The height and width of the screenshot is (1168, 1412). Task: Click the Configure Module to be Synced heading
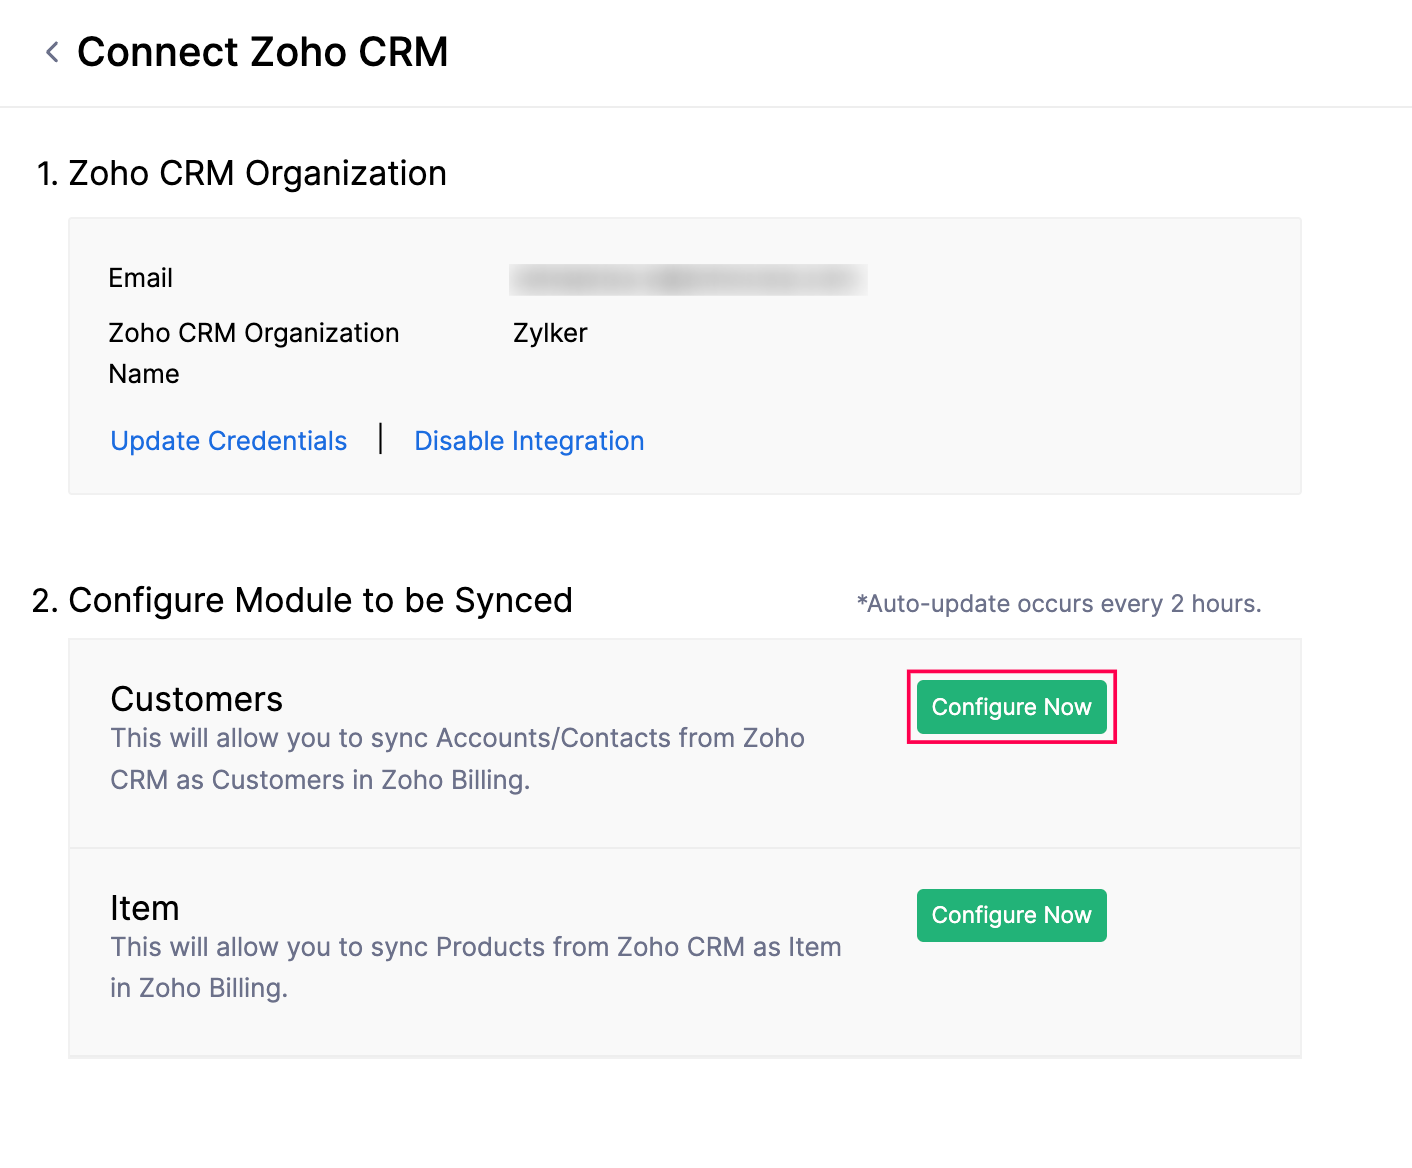(320, 600)
